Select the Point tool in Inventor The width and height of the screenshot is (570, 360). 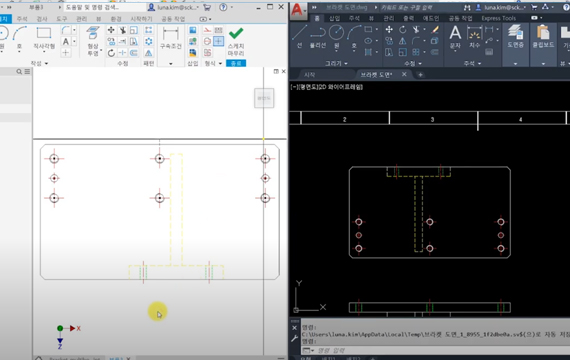tap(66, 53)
